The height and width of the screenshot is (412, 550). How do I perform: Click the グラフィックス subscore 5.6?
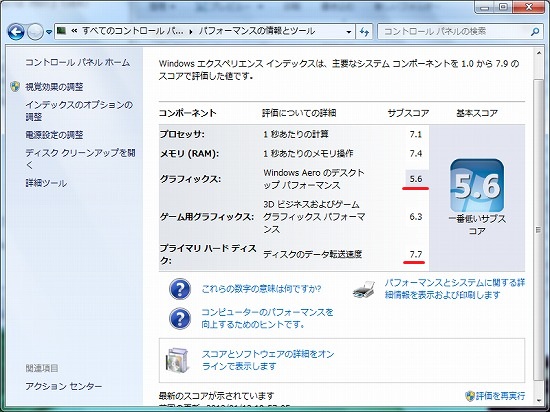point(416,179)
